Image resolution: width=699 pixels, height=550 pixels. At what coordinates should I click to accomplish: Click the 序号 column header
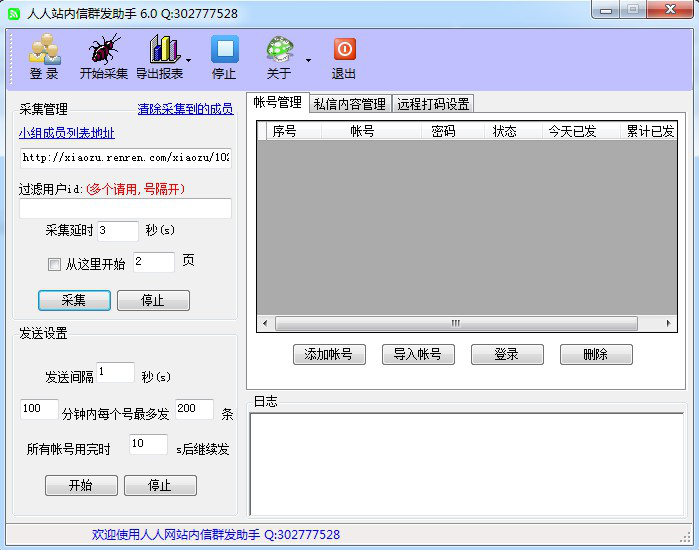[x=294, y=131]
